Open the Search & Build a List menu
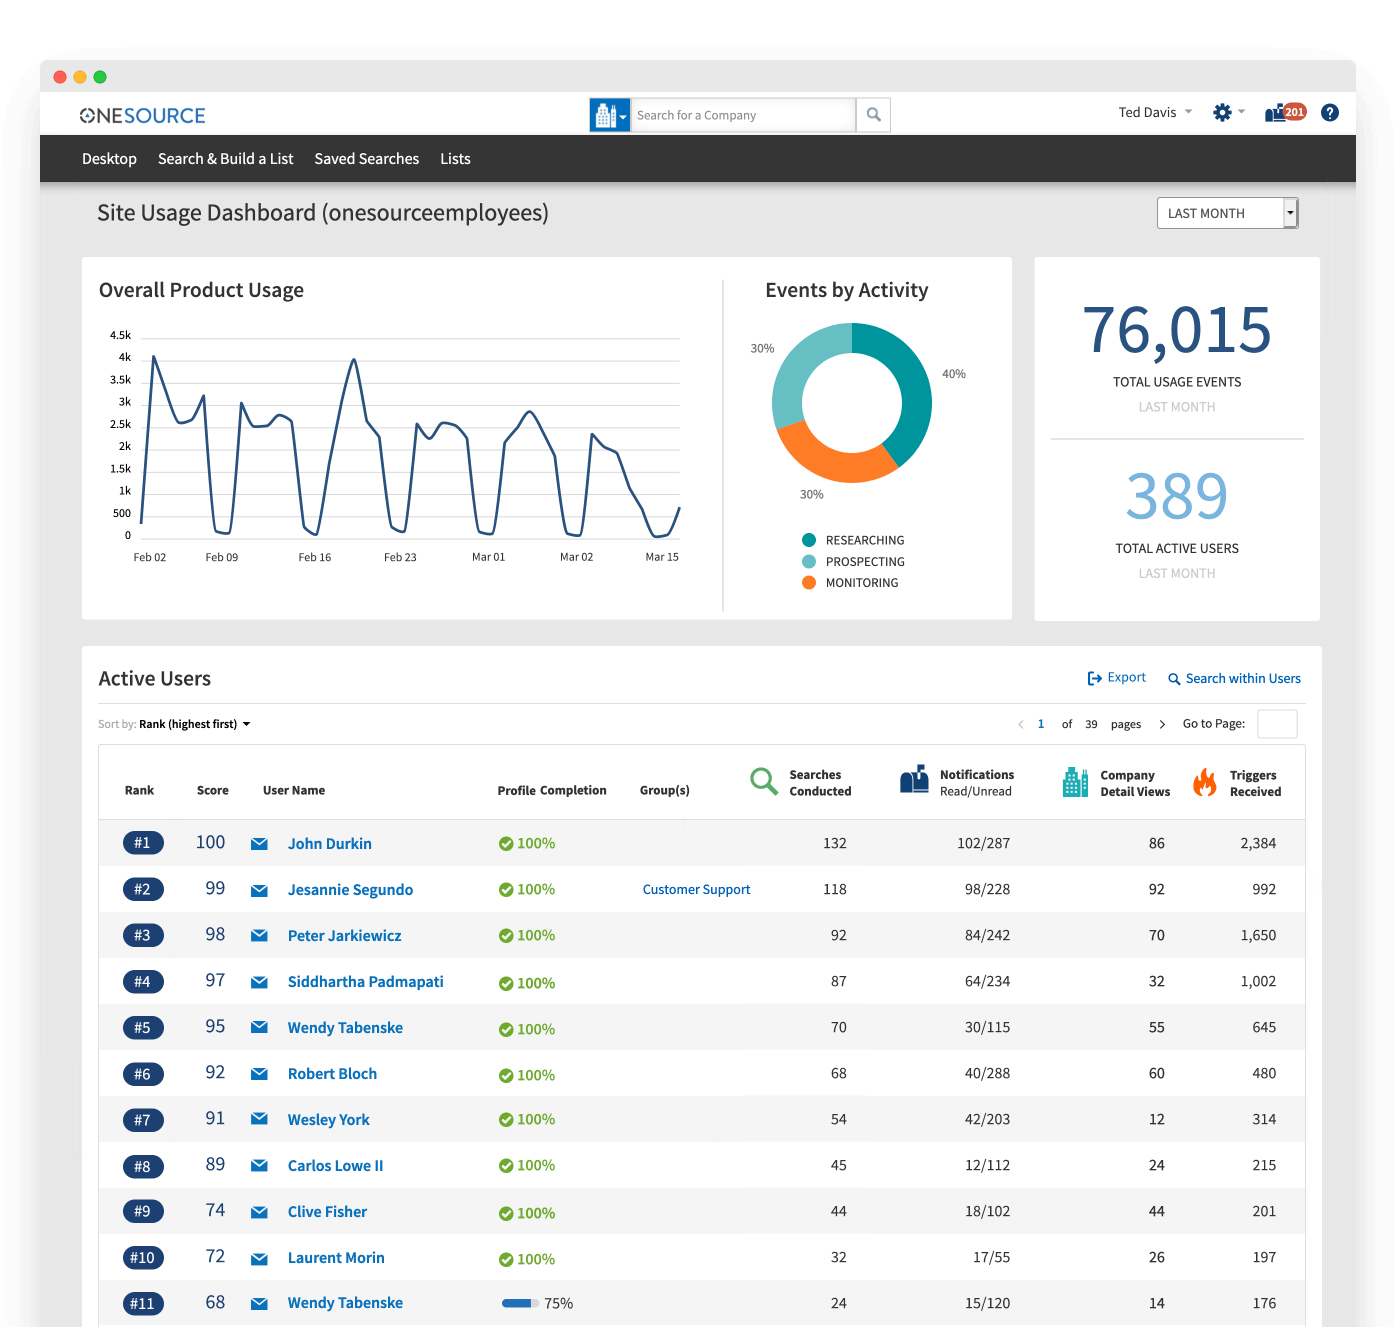Image resolution: width=1396 pixels, height=1327 pixels. (225, 158)
